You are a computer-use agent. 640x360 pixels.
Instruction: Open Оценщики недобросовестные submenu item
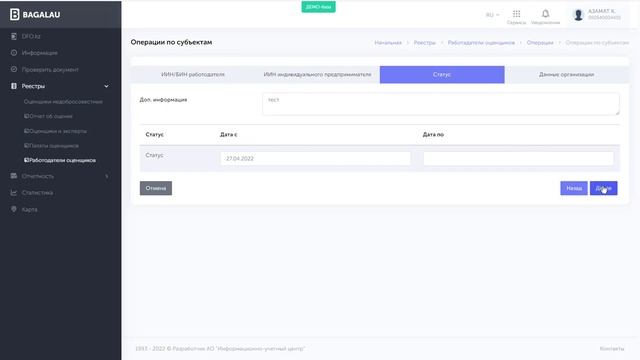[x=63, y=102]
